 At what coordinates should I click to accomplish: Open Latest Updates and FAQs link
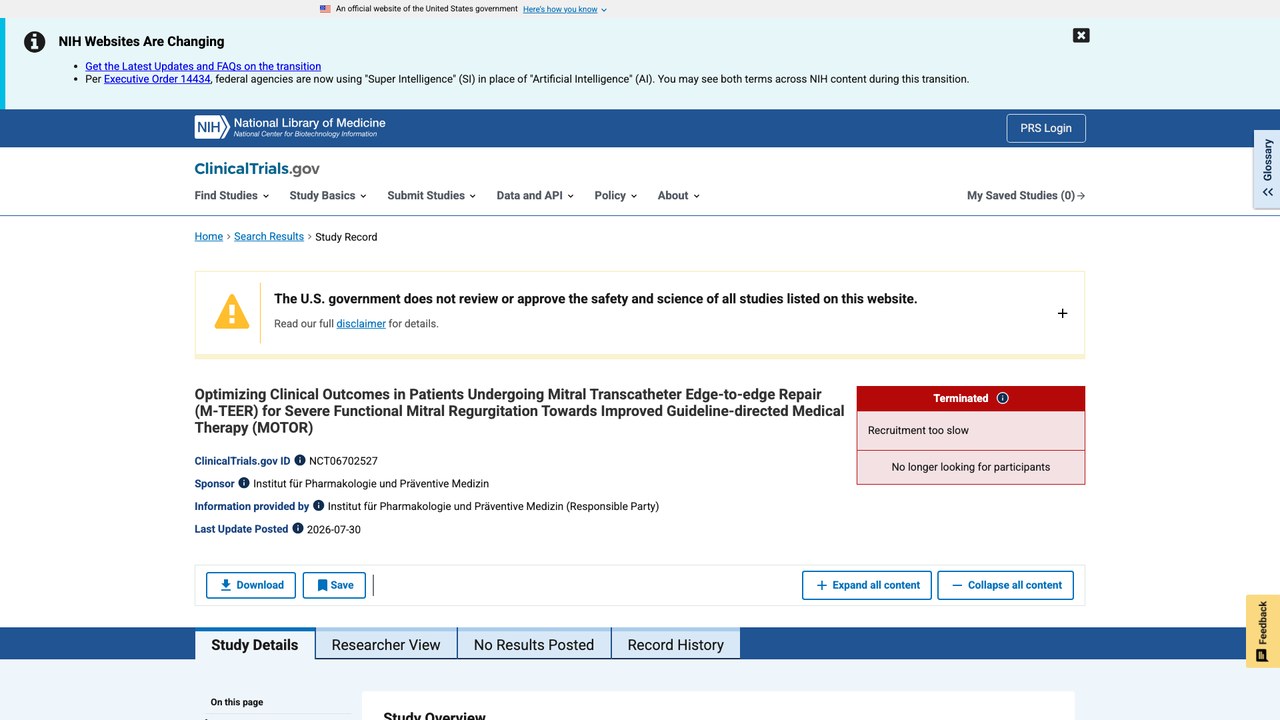click(203, 66)
